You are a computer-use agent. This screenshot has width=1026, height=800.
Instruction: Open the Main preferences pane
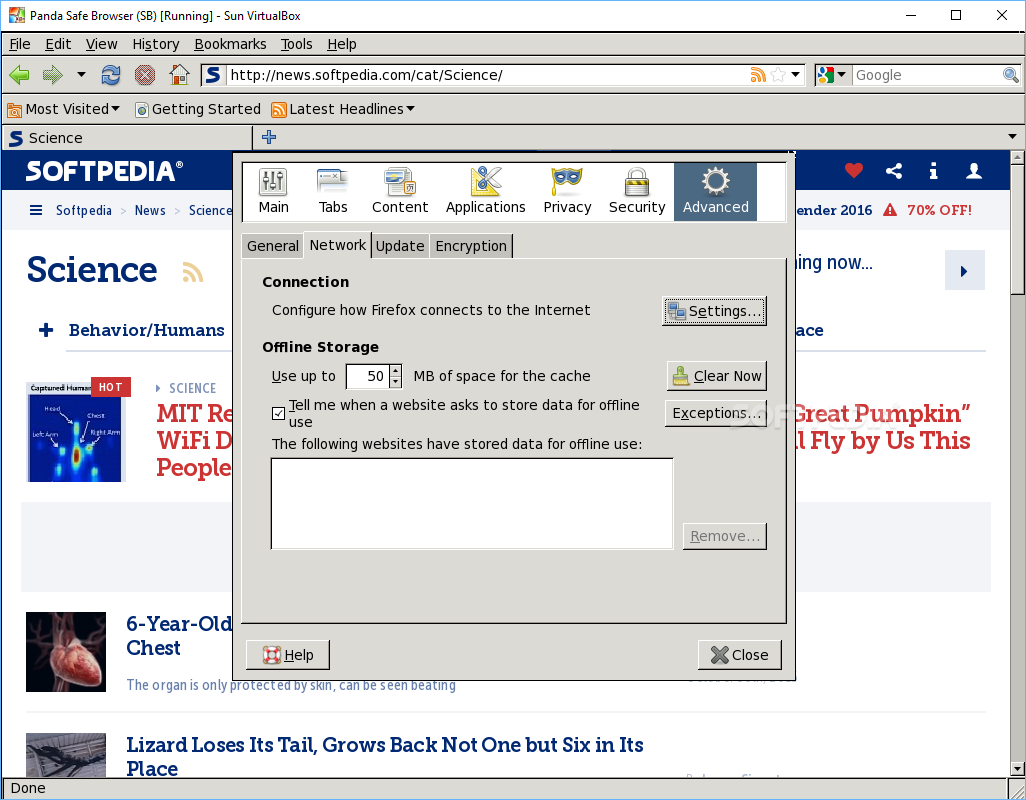[273, 192]
